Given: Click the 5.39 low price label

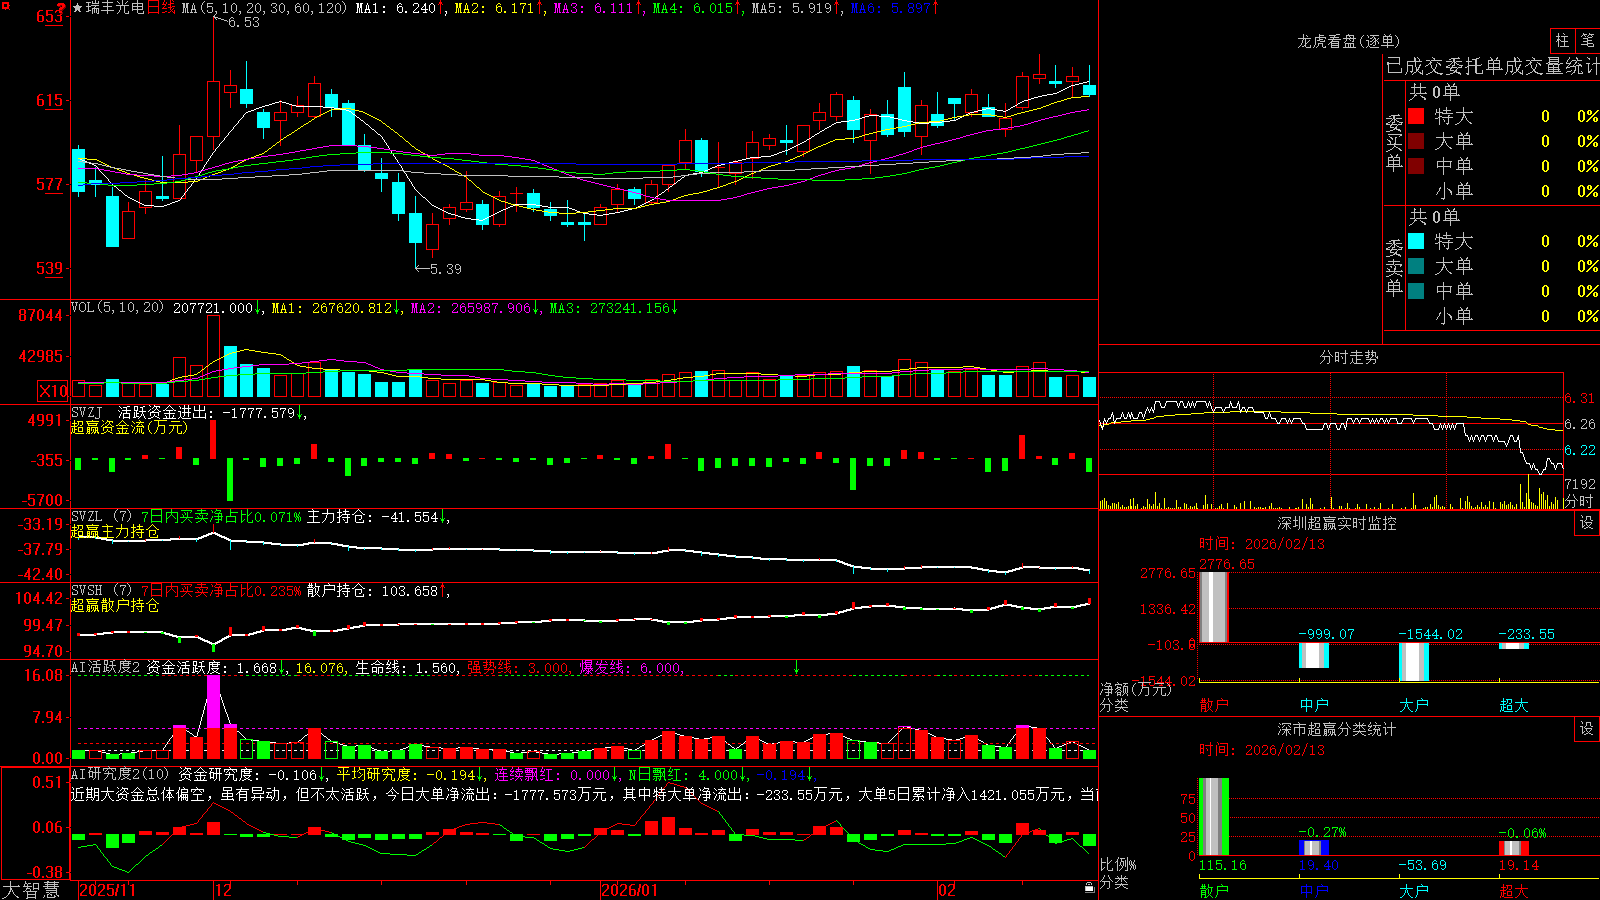Looking at the screenshot, I should tap(446, 269).
